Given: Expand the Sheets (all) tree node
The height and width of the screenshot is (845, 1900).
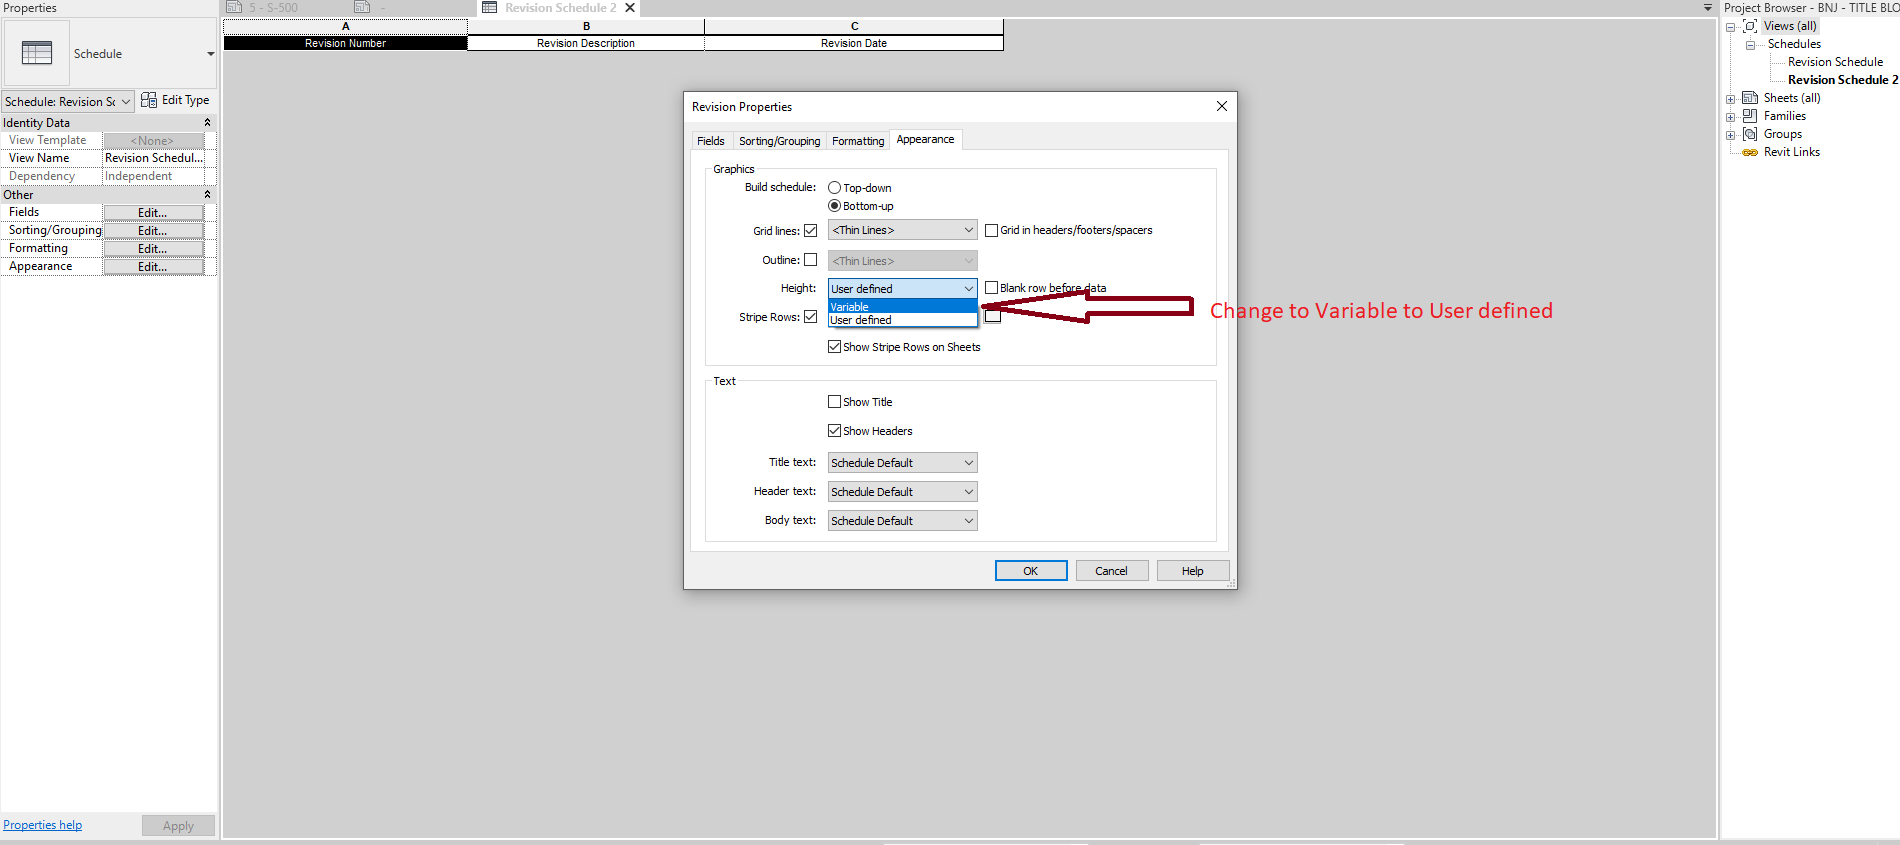Looking at the screenshot, I should pyautogui.click(x=1730, y=99).
